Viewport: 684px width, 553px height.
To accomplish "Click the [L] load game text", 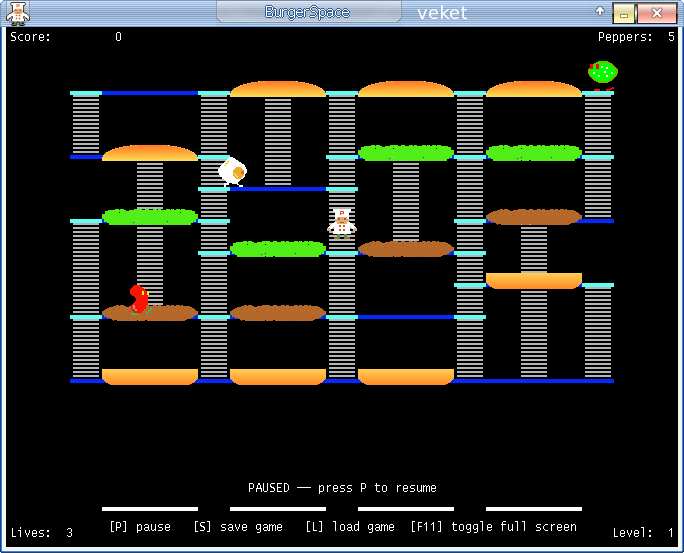I will pyautogui.click(x=350, y=527).
